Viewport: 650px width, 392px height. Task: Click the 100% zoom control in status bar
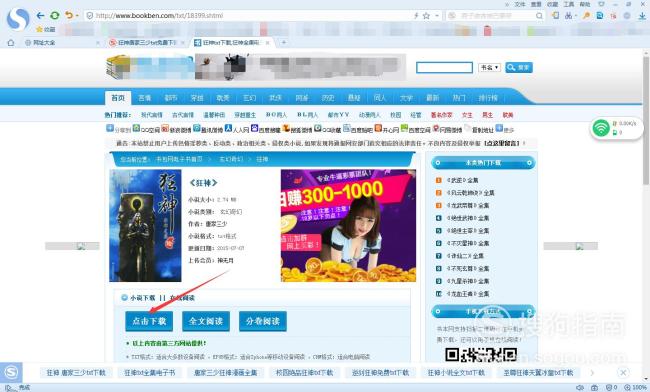(x=636, y=388)
